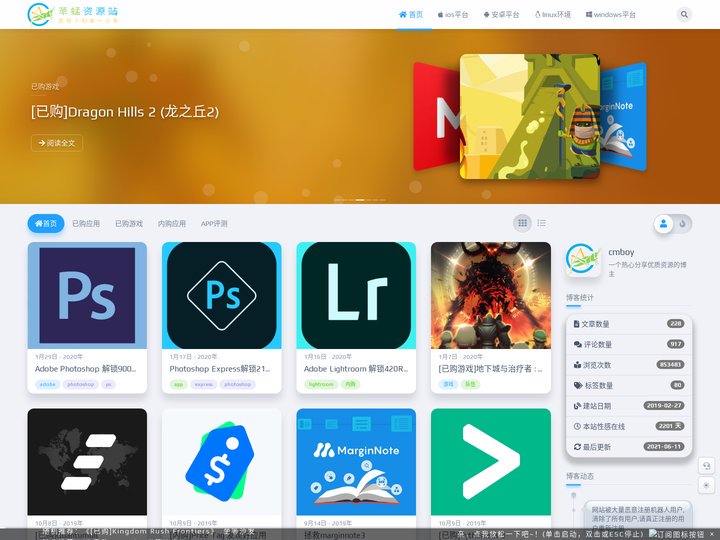
Task: Open Adobe Photoshop 解锁900 article title
Action: (85, 369)
